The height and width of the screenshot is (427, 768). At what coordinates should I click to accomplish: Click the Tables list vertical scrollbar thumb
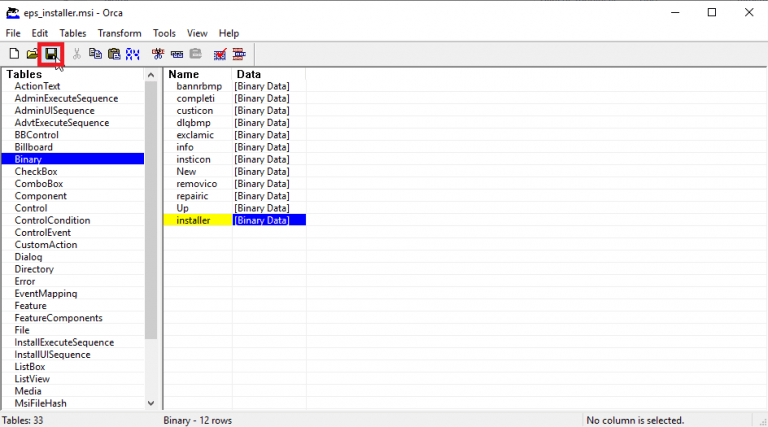coord(151,210)
